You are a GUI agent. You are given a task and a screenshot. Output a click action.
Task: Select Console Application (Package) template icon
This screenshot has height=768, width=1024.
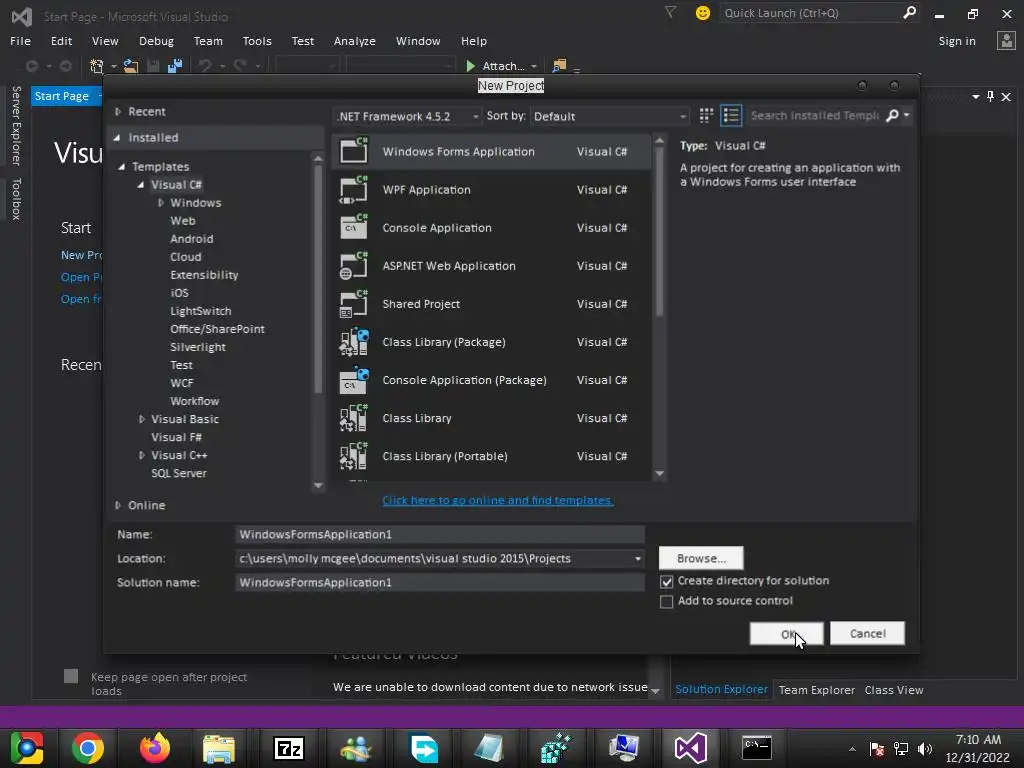(x=354, y=380)
